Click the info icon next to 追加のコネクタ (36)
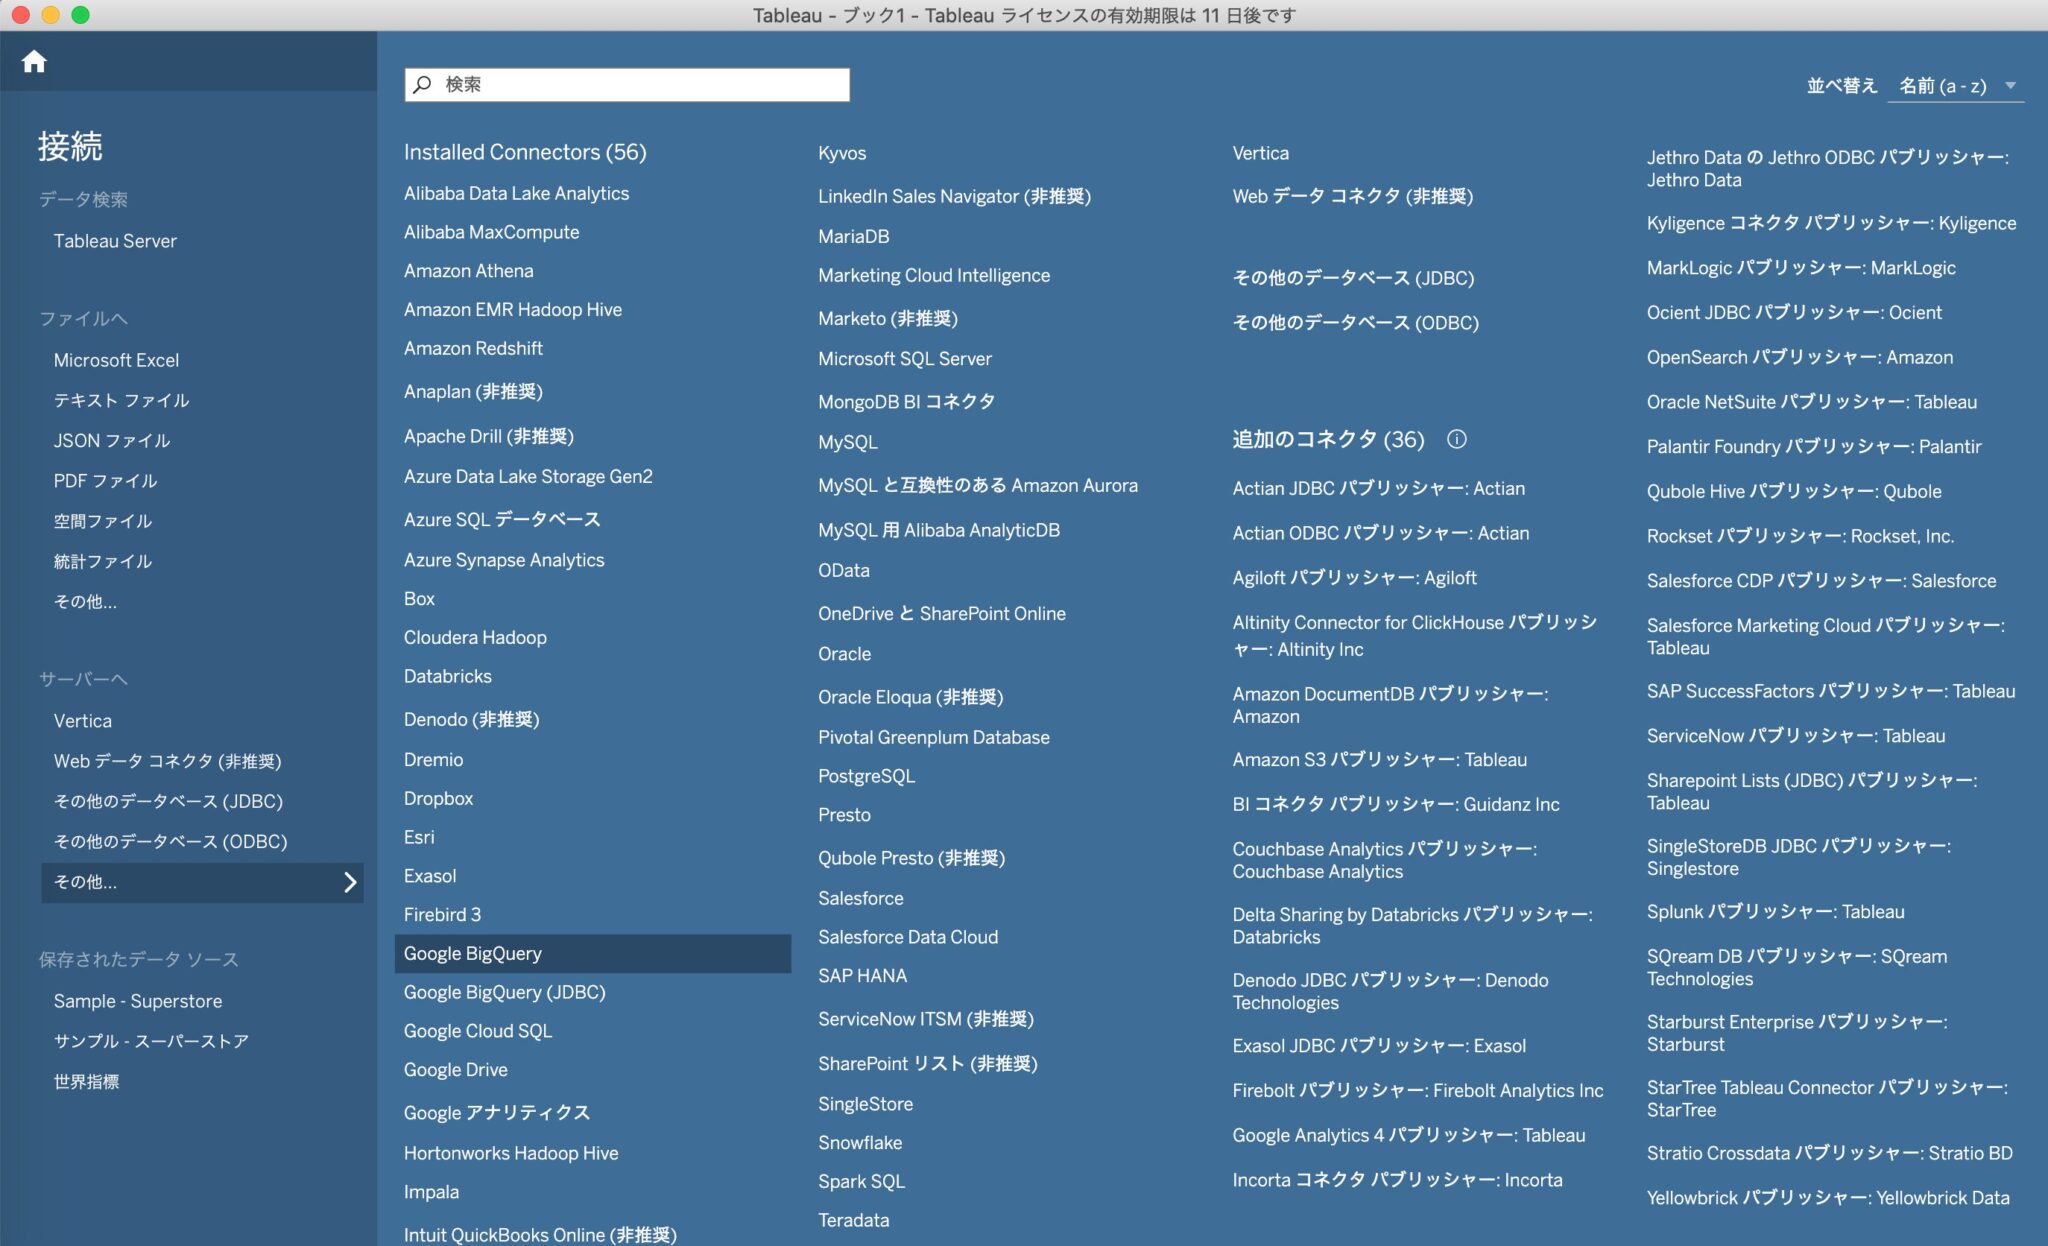The height and width of the screenshot is (1246, 2048). pyautogui.click(x=1458, y=439)
